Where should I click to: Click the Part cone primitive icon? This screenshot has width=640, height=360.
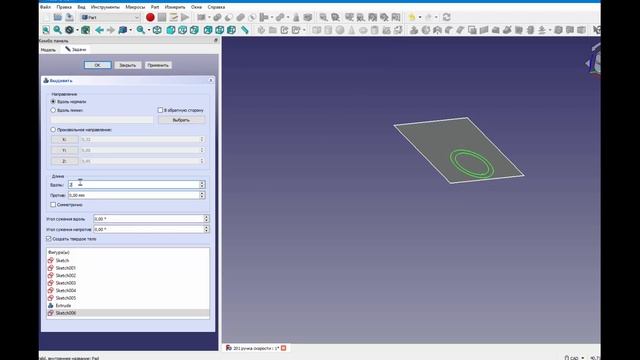click(x=351, y=30)
